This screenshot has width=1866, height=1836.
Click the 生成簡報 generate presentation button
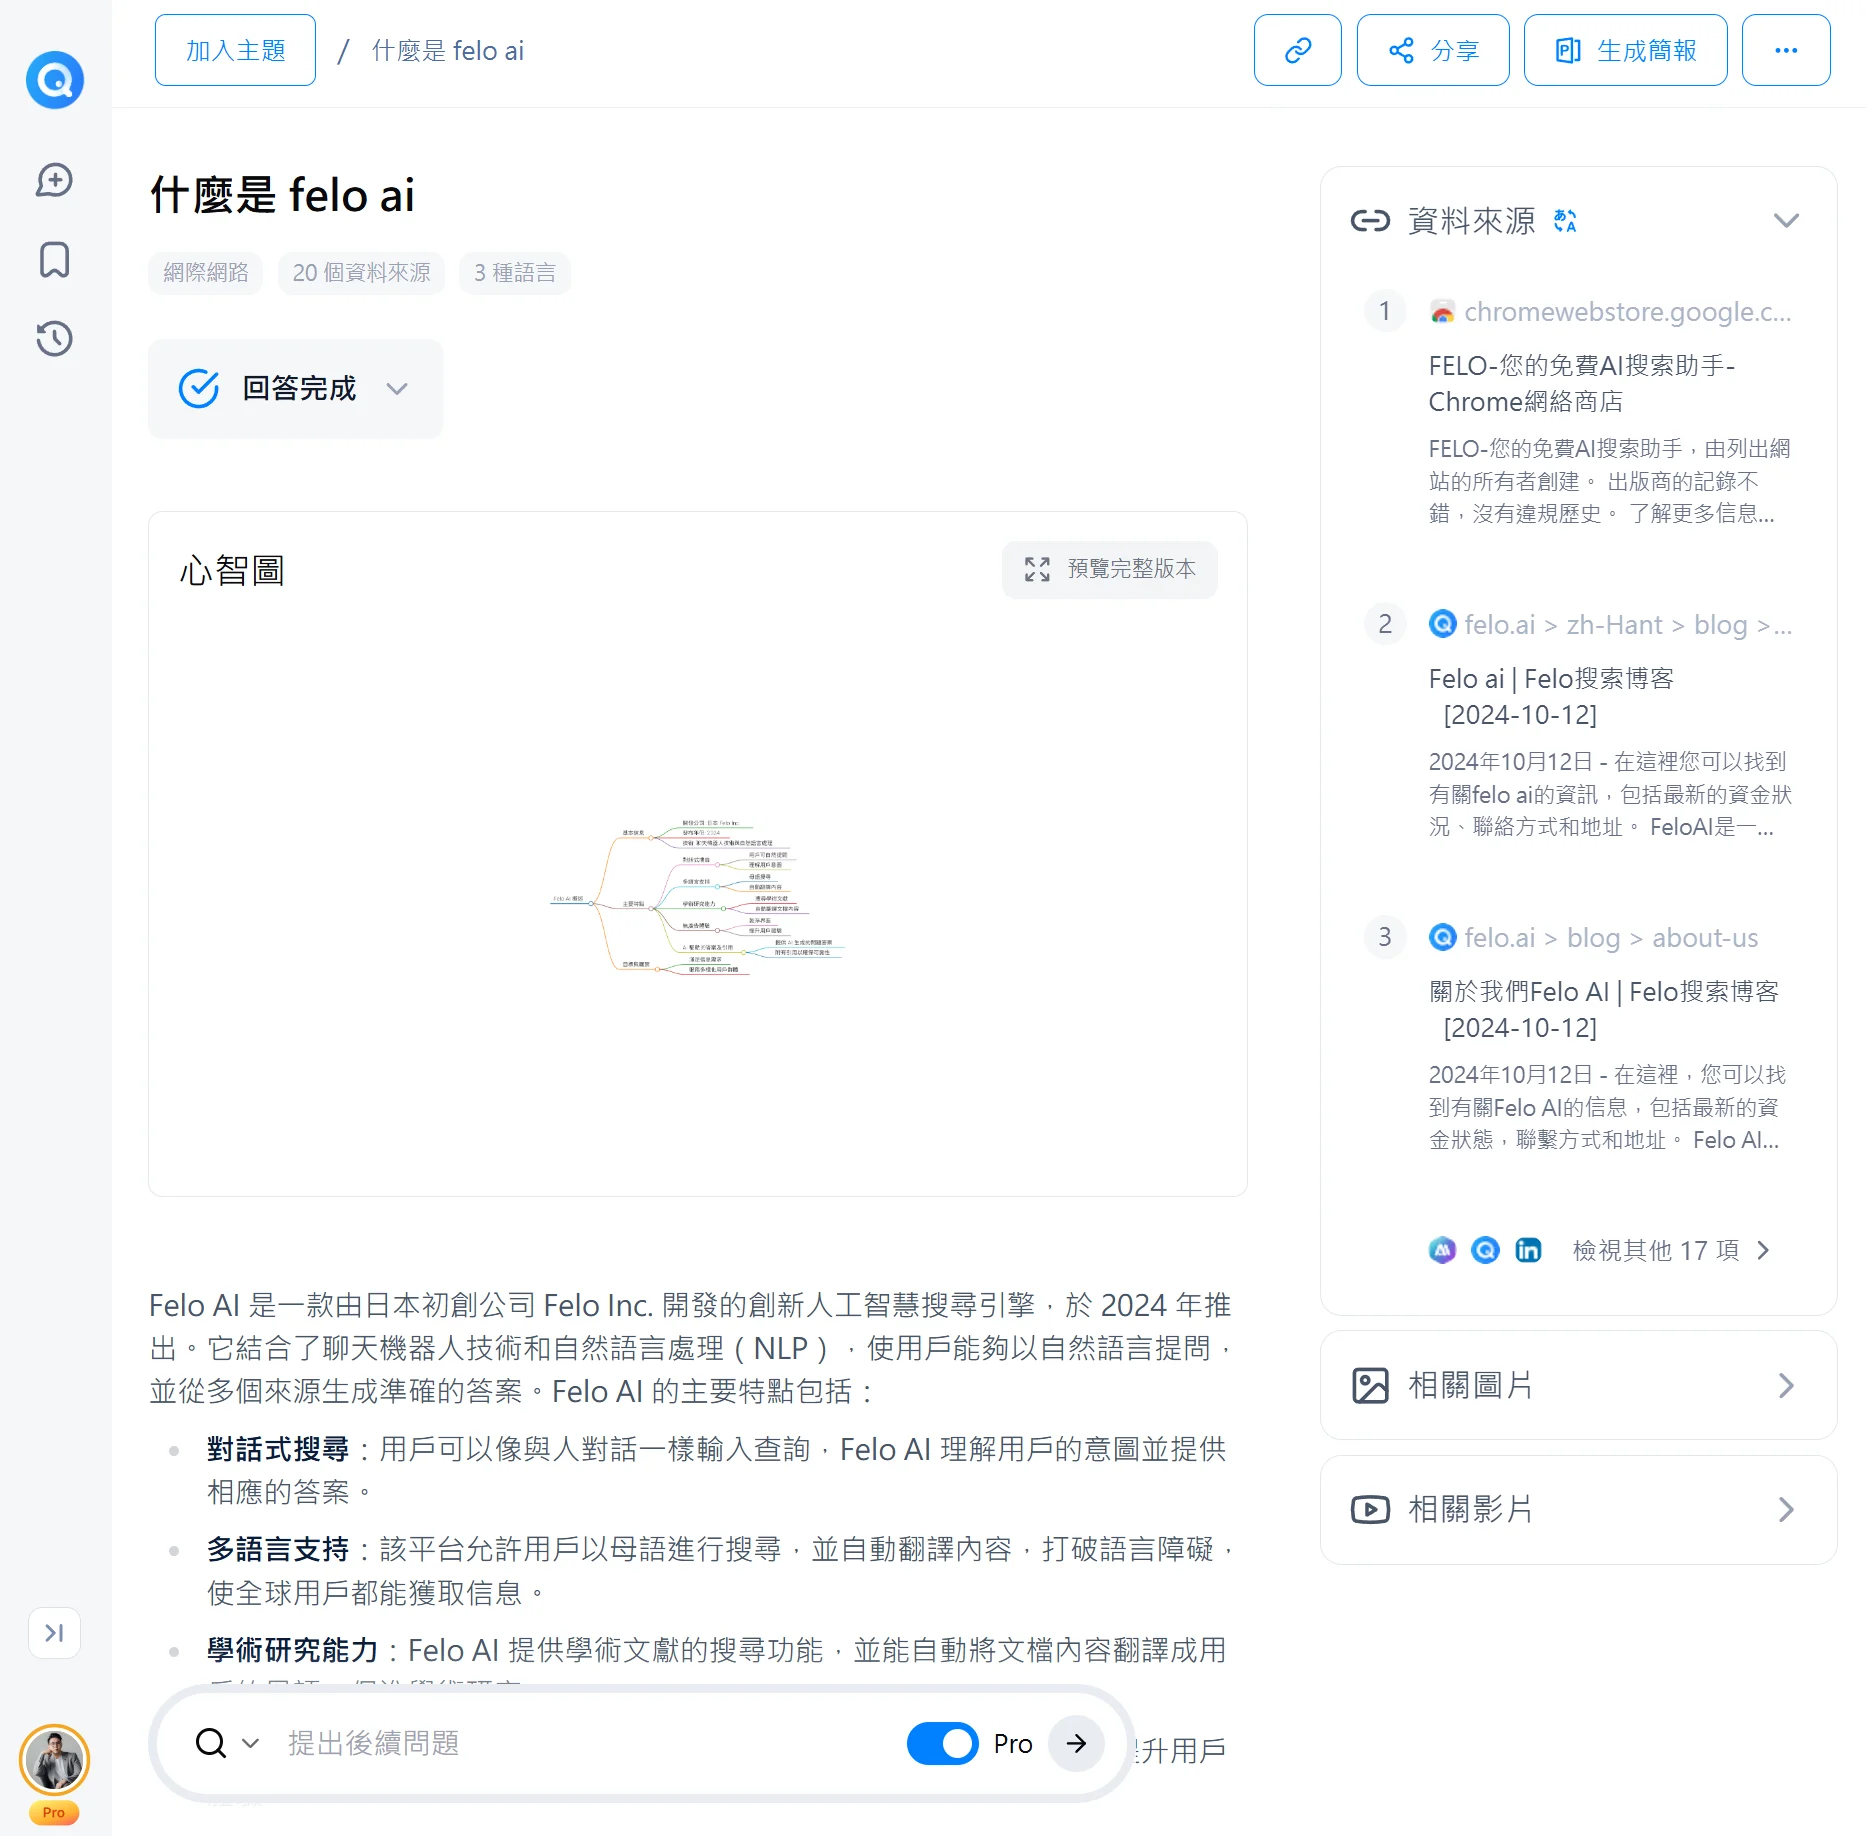click(1625, 50)
